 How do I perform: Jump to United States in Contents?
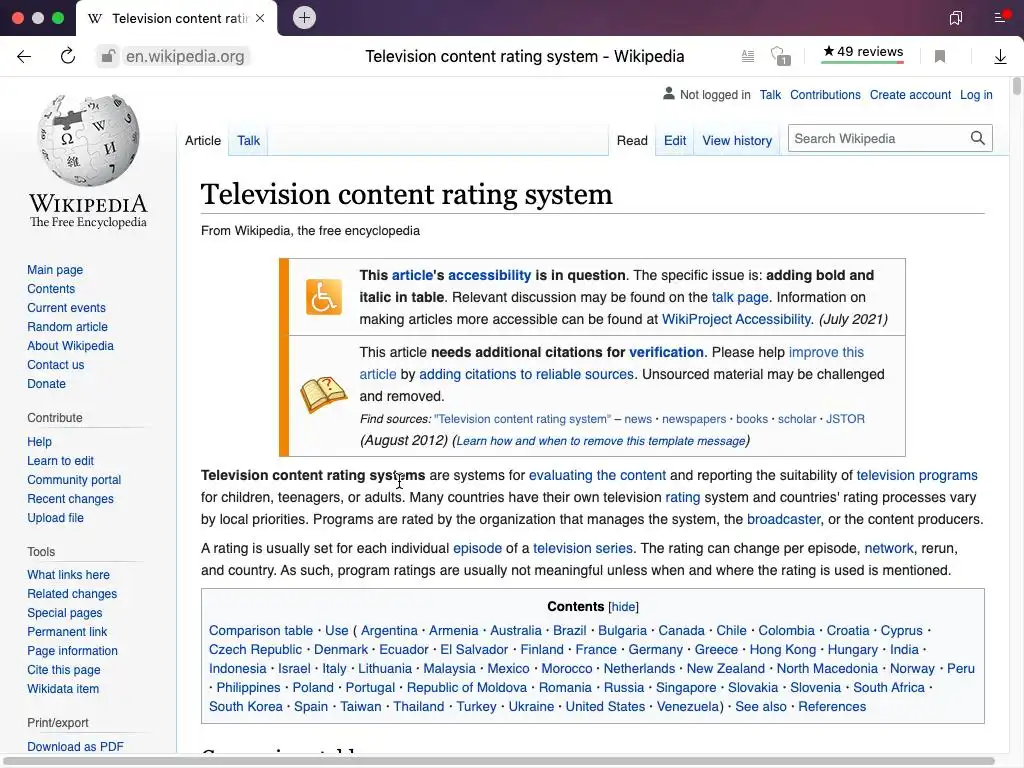point(605,707)
